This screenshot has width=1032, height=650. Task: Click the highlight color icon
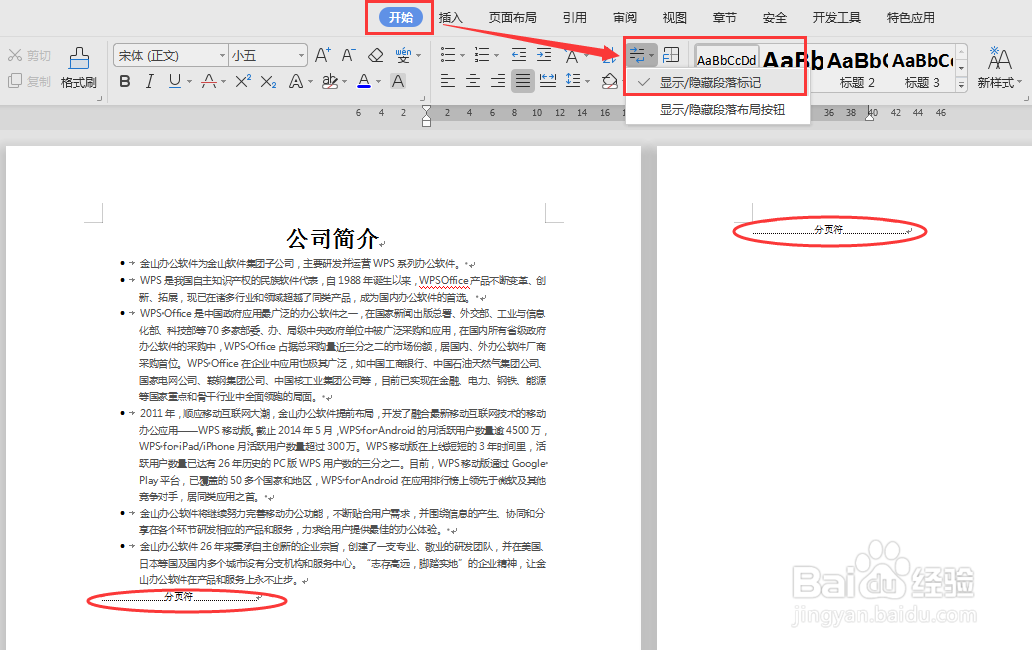click(332, 81)
